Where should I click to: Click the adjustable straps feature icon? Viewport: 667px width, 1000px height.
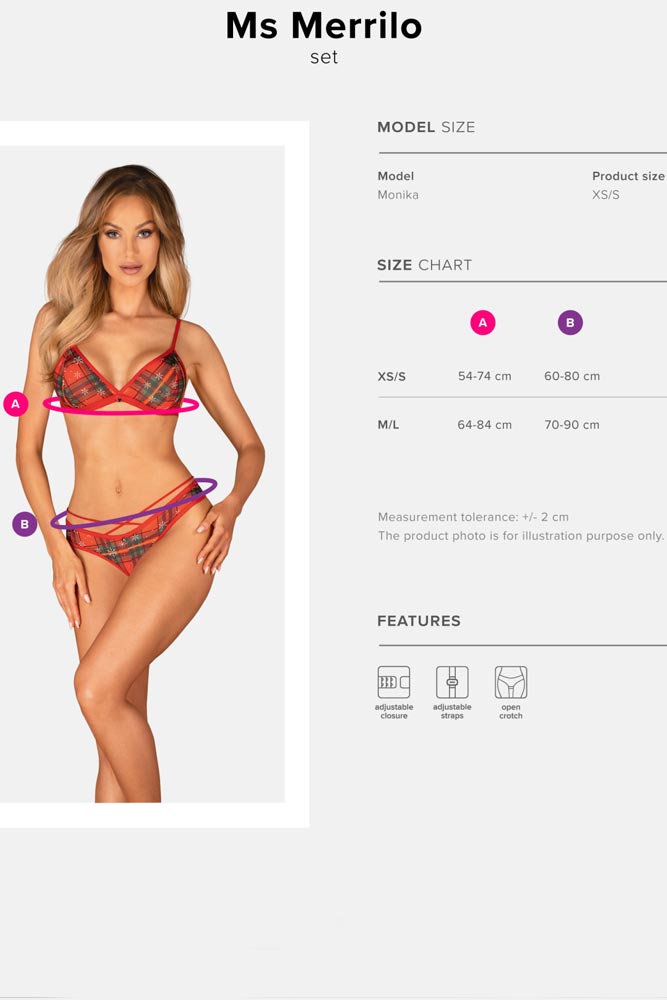point(452,682)
